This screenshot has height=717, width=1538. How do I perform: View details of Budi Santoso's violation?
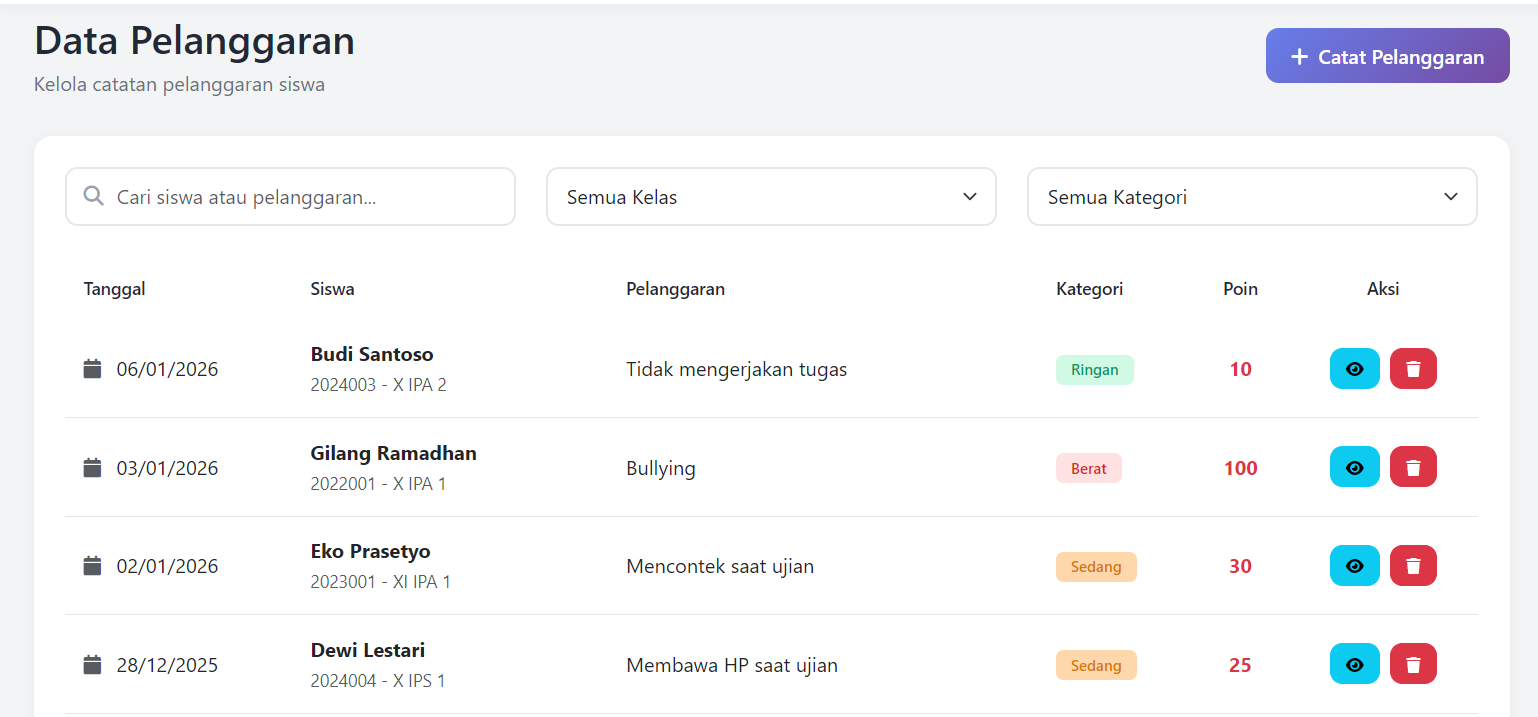tap(1354, 369)
